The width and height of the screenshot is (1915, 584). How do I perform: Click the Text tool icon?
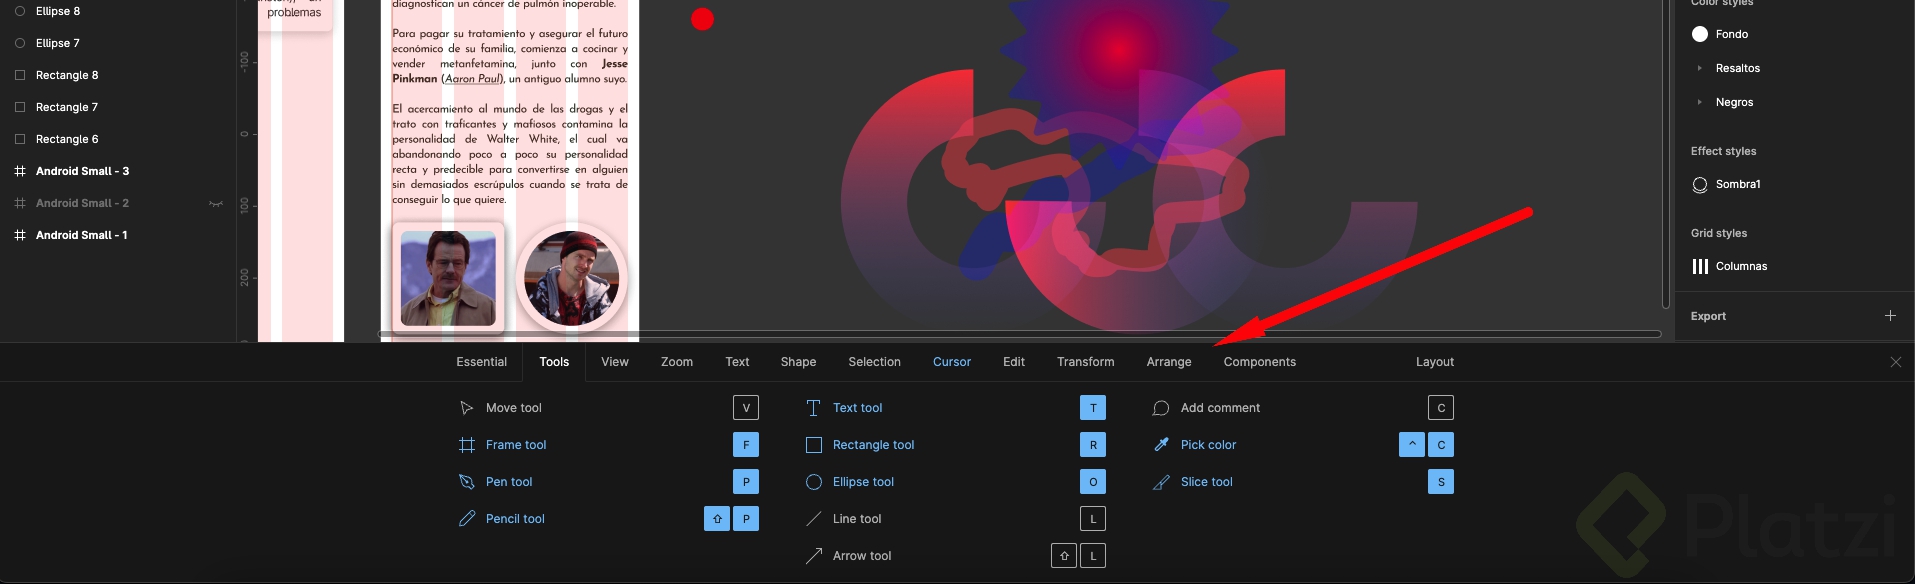point(813,408)
